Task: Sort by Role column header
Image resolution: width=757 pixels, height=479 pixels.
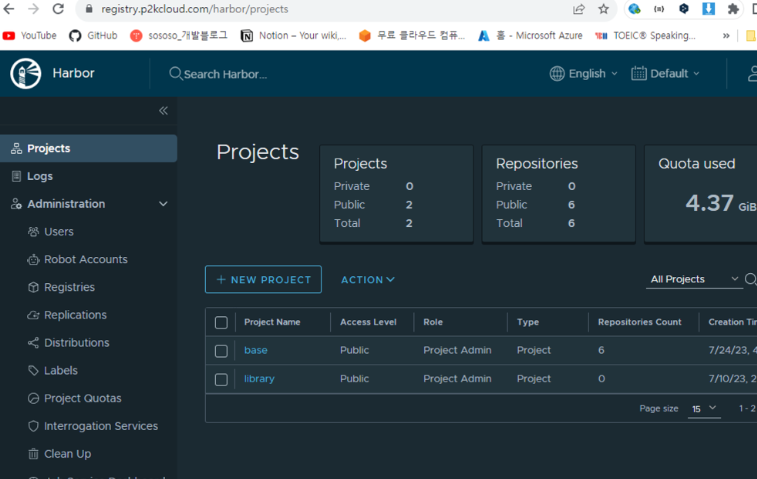Action: (433, 322)
